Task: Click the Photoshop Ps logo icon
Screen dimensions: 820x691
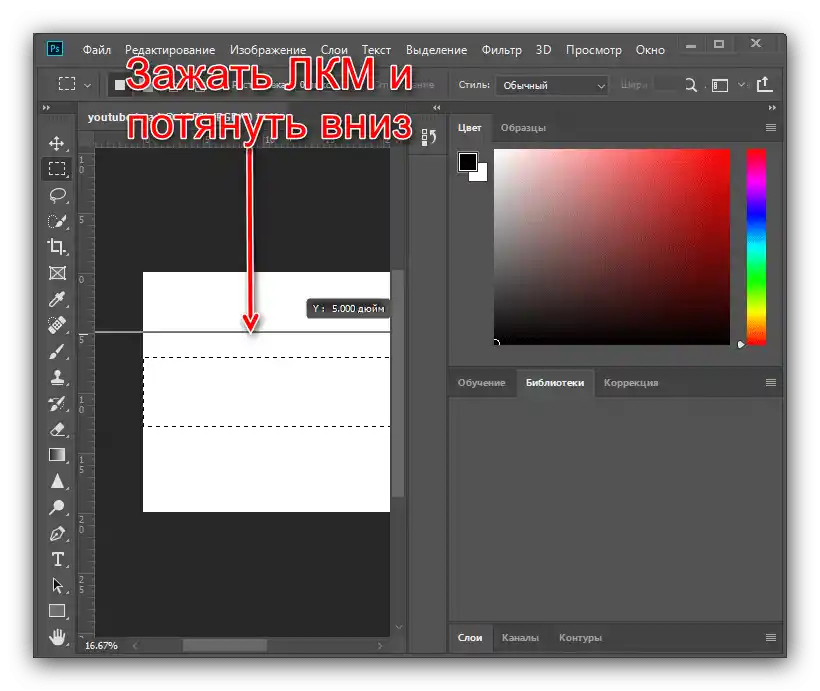Action: coord(55,49)
